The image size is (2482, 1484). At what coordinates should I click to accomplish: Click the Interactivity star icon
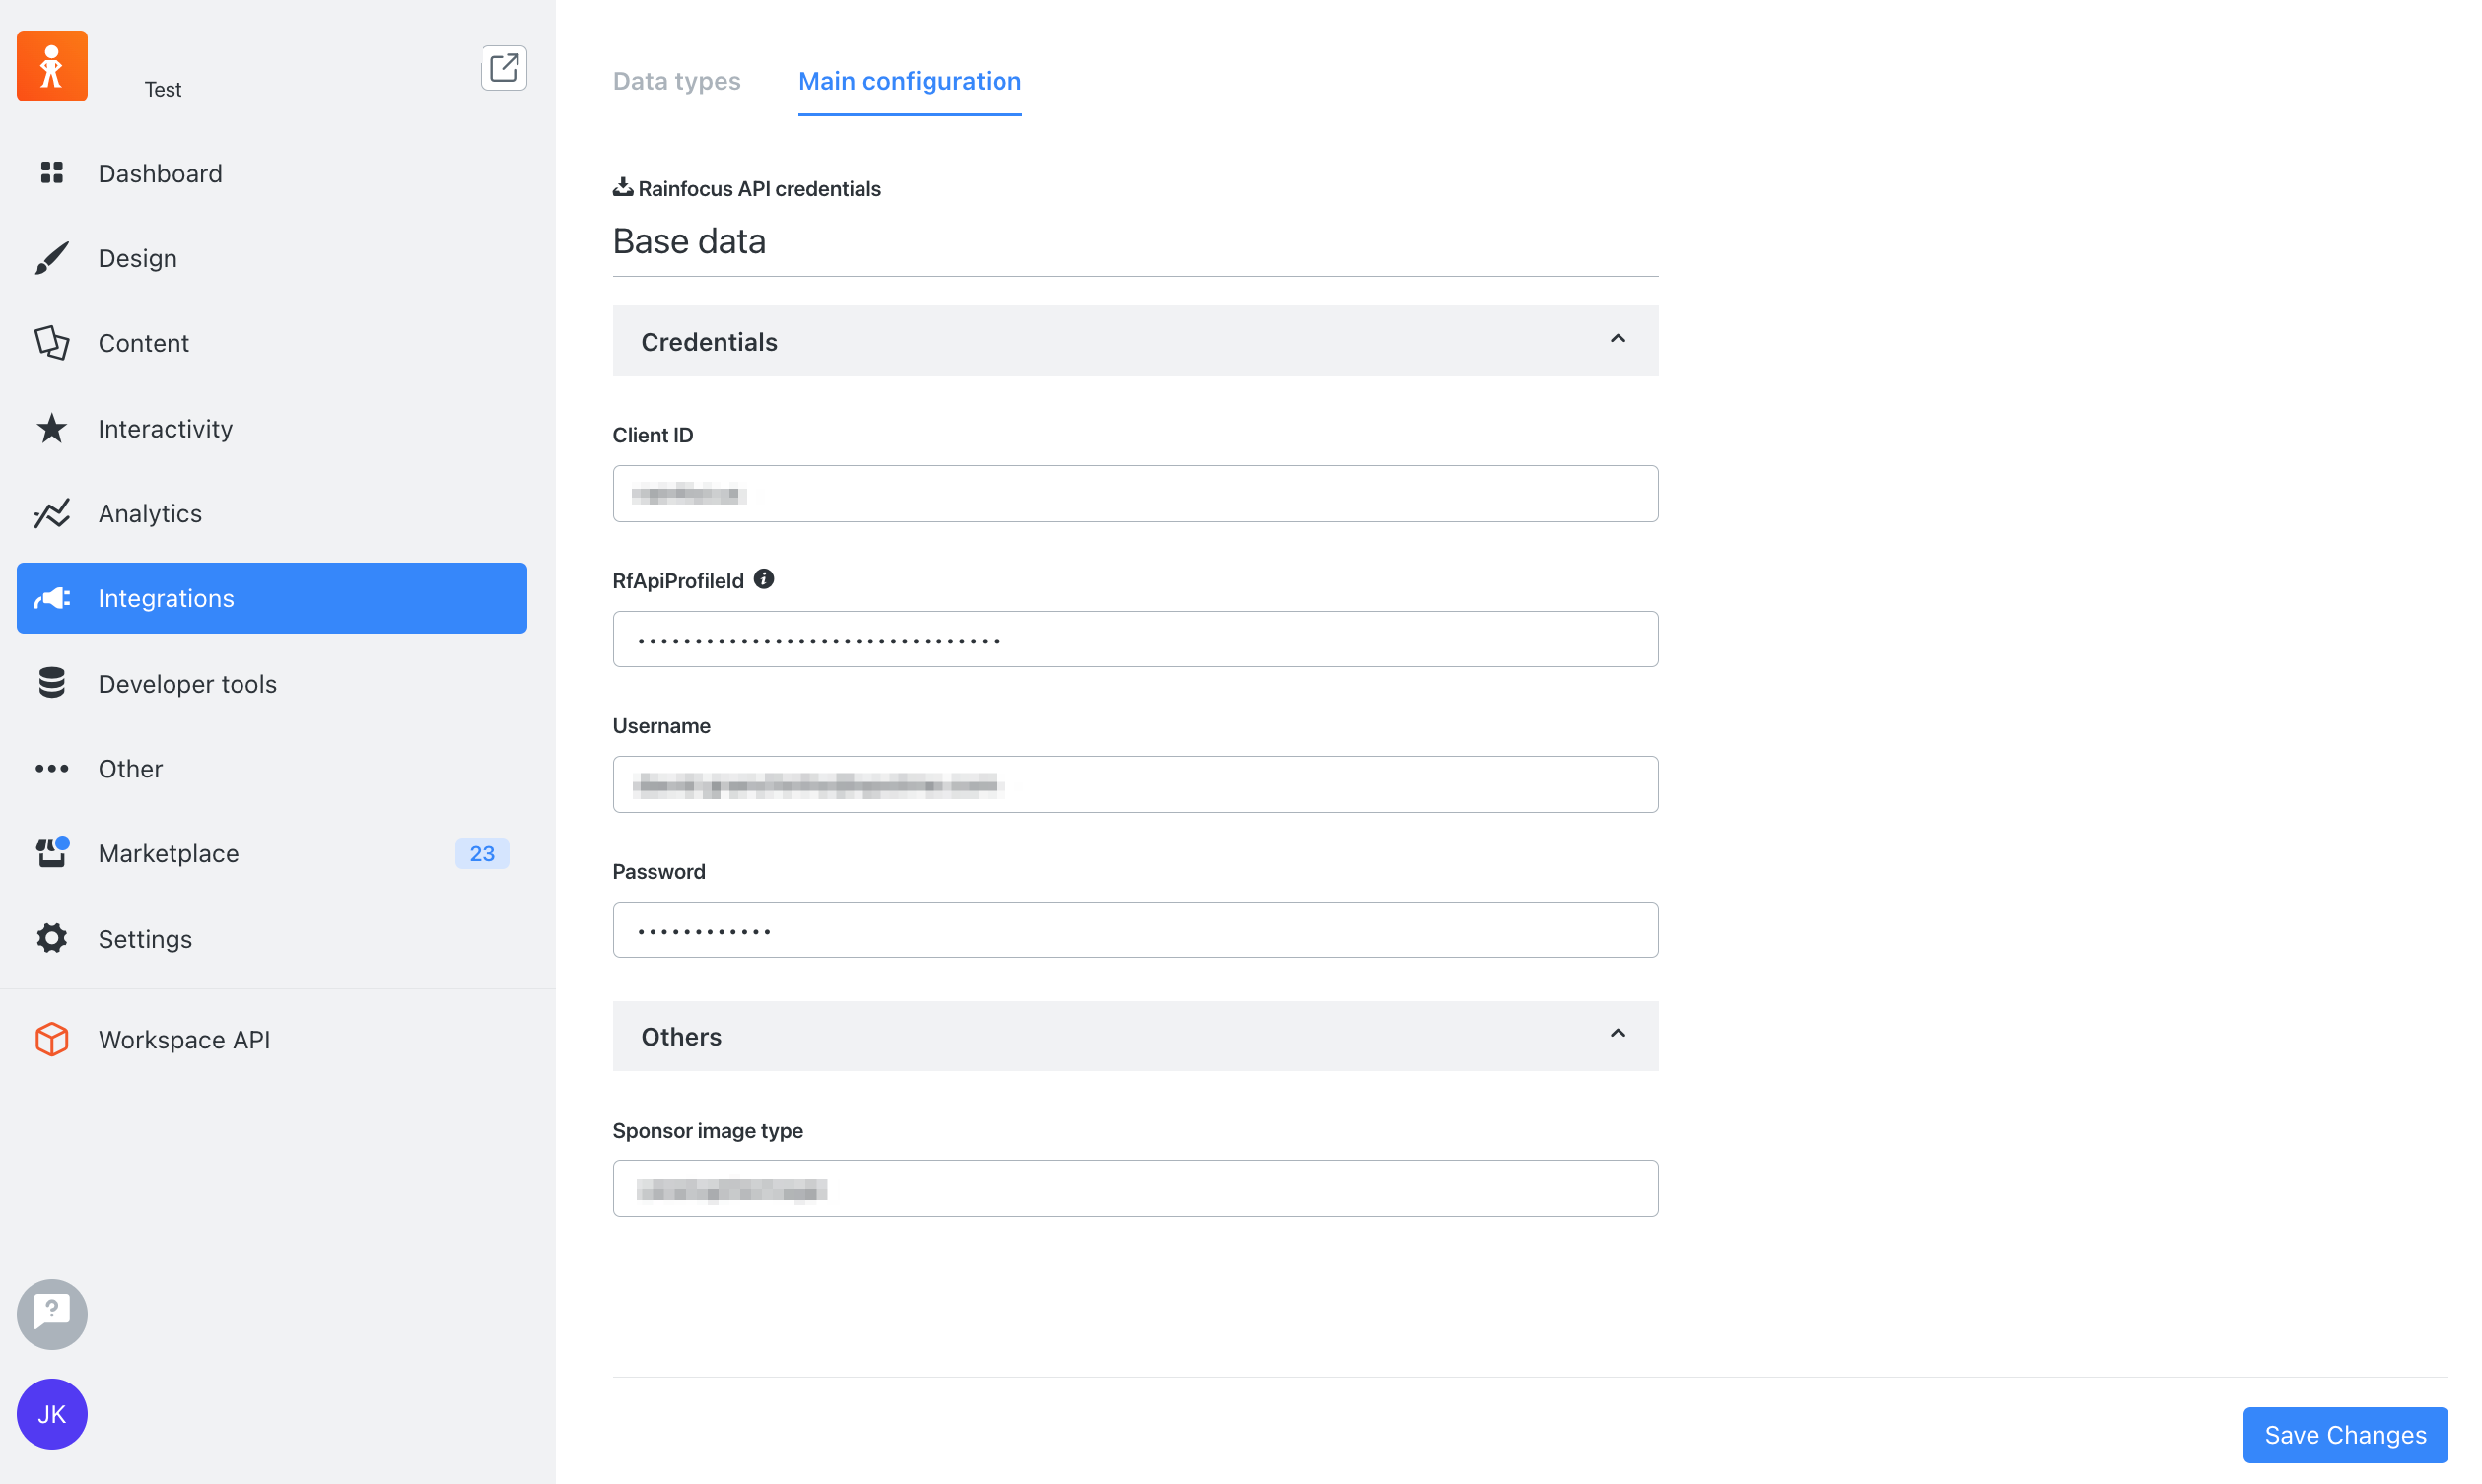(x=52, y=428)
